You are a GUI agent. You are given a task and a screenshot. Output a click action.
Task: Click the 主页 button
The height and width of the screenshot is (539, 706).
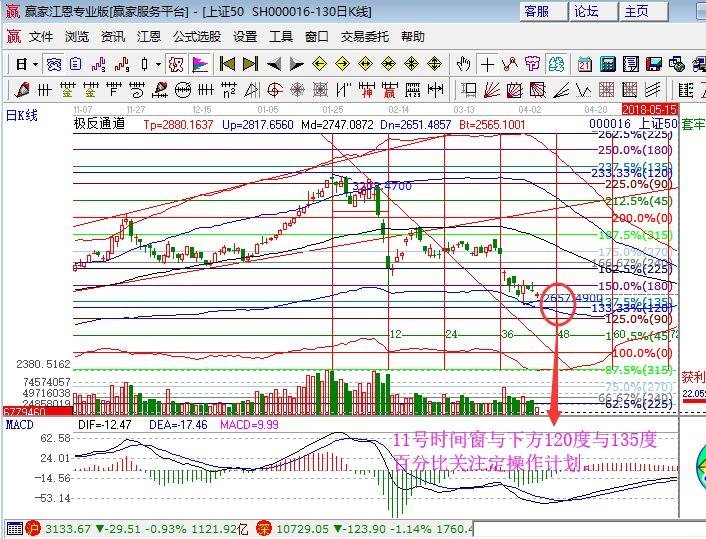[x=643, y=11]
